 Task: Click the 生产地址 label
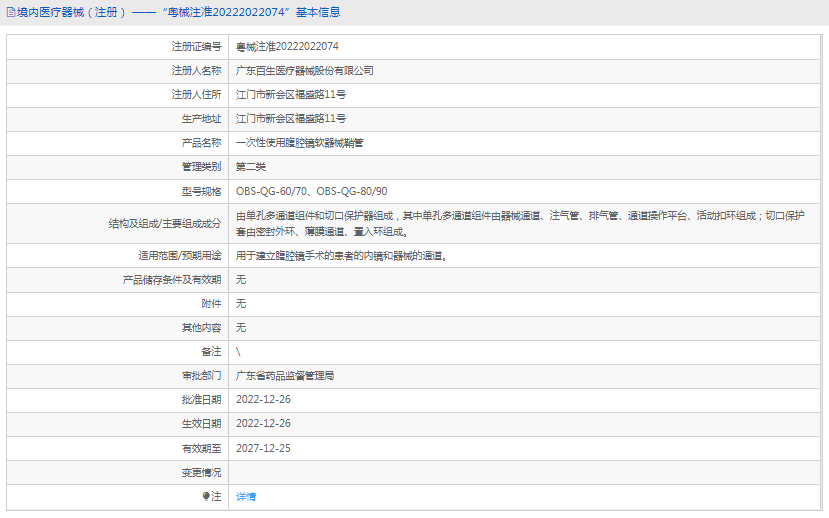pyautogui.click(x=201, y=118)
